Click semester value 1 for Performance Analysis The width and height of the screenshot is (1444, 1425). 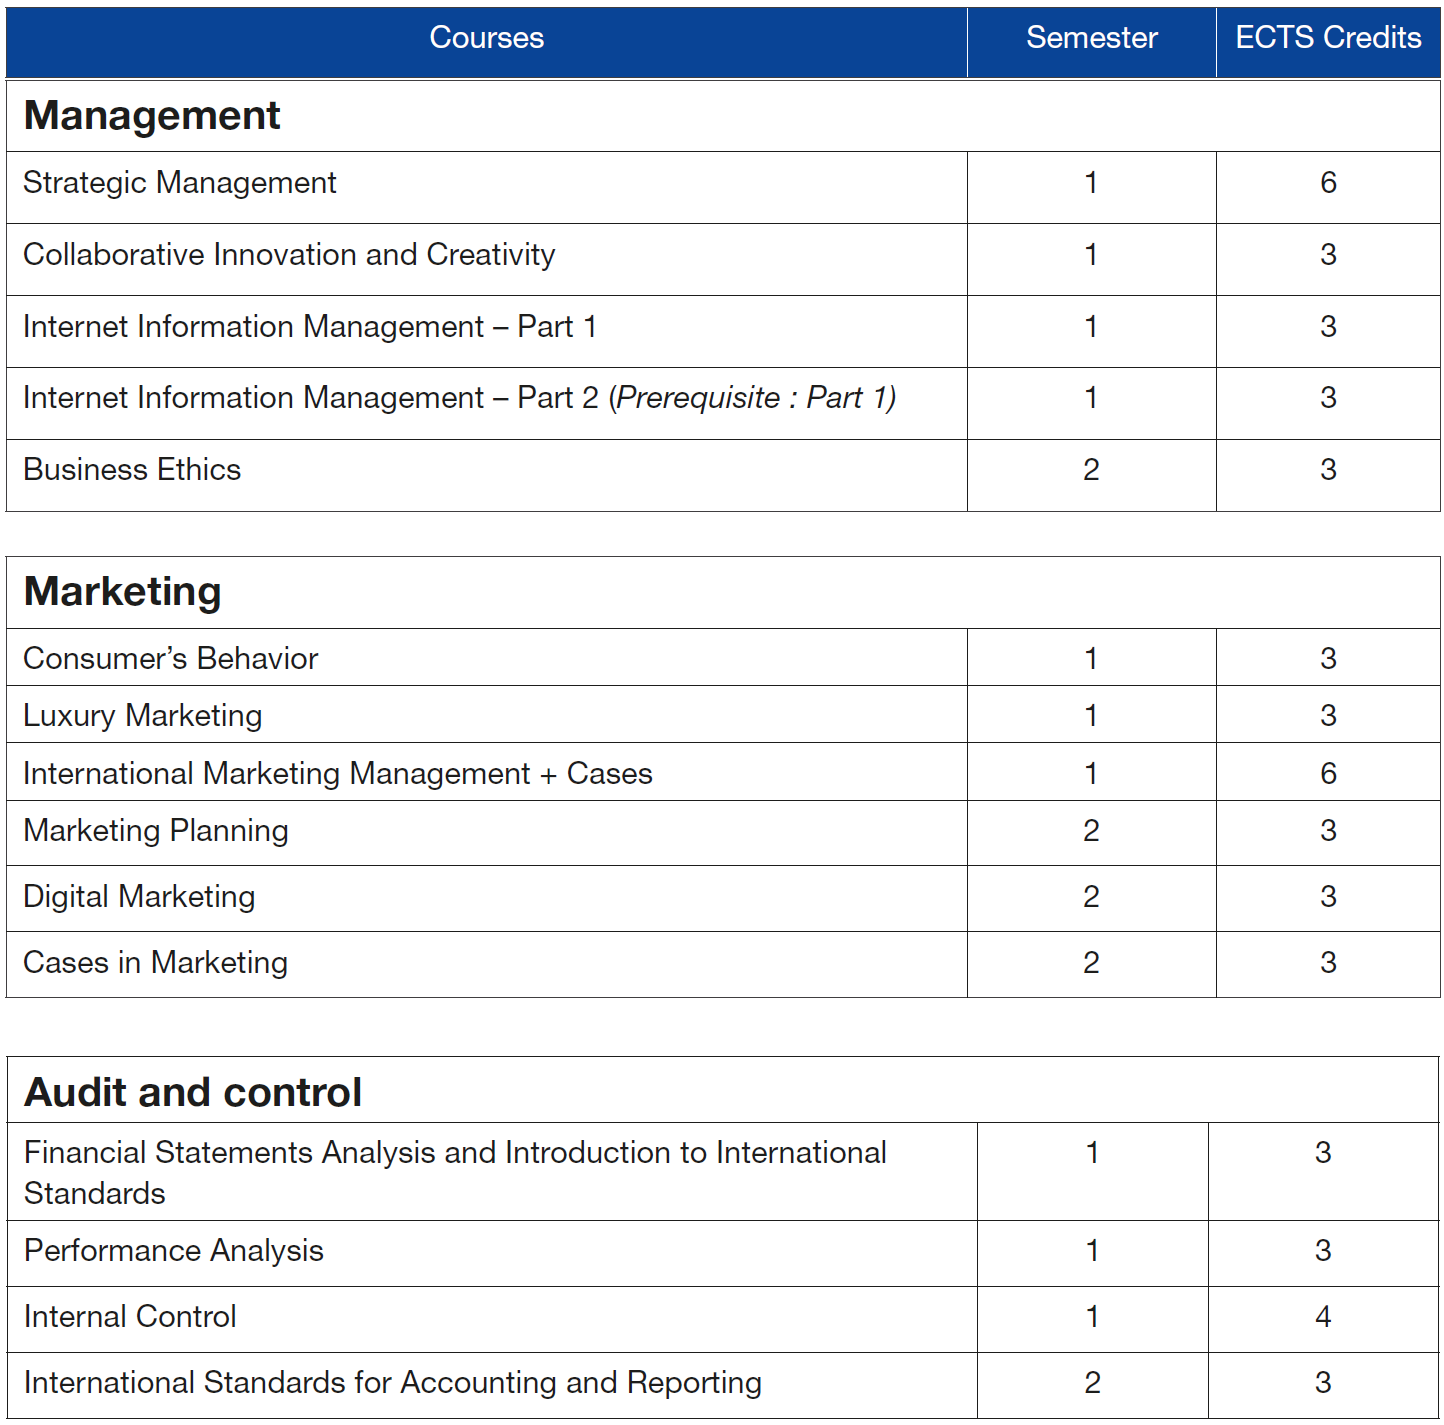[x=1092, y=1251]
